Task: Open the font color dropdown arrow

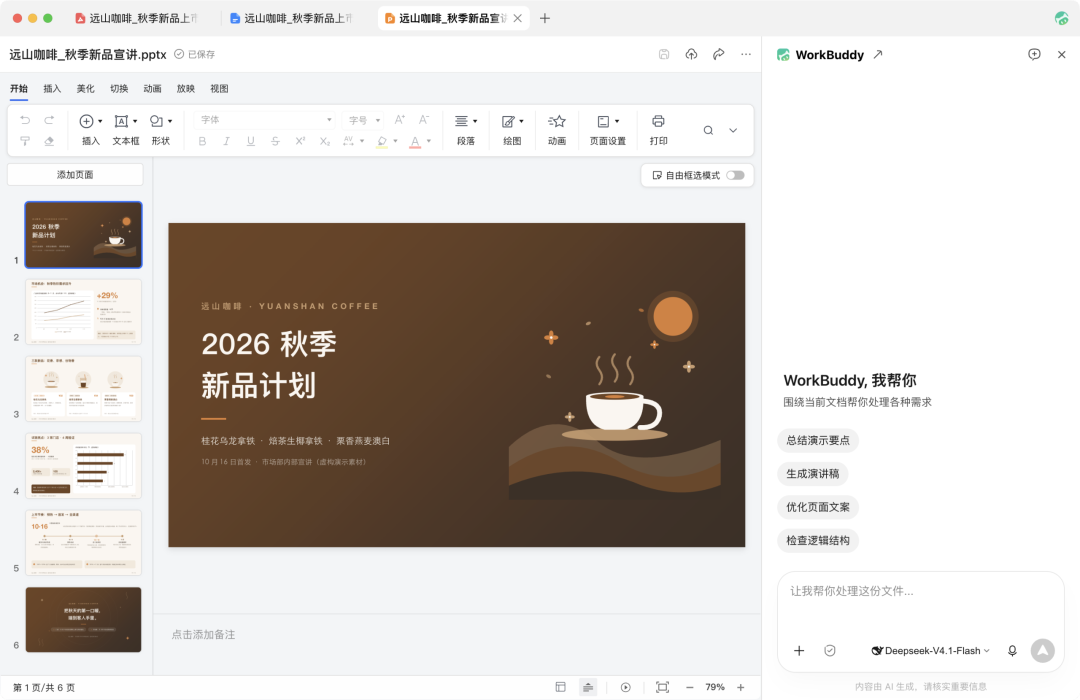Action: click(428, 141)
